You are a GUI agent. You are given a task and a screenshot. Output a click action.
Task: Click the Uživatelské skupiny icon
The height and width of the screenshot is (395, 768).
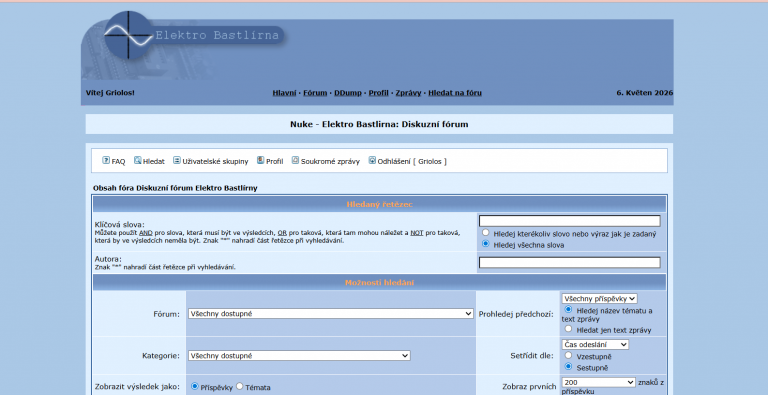pos(177,160)
